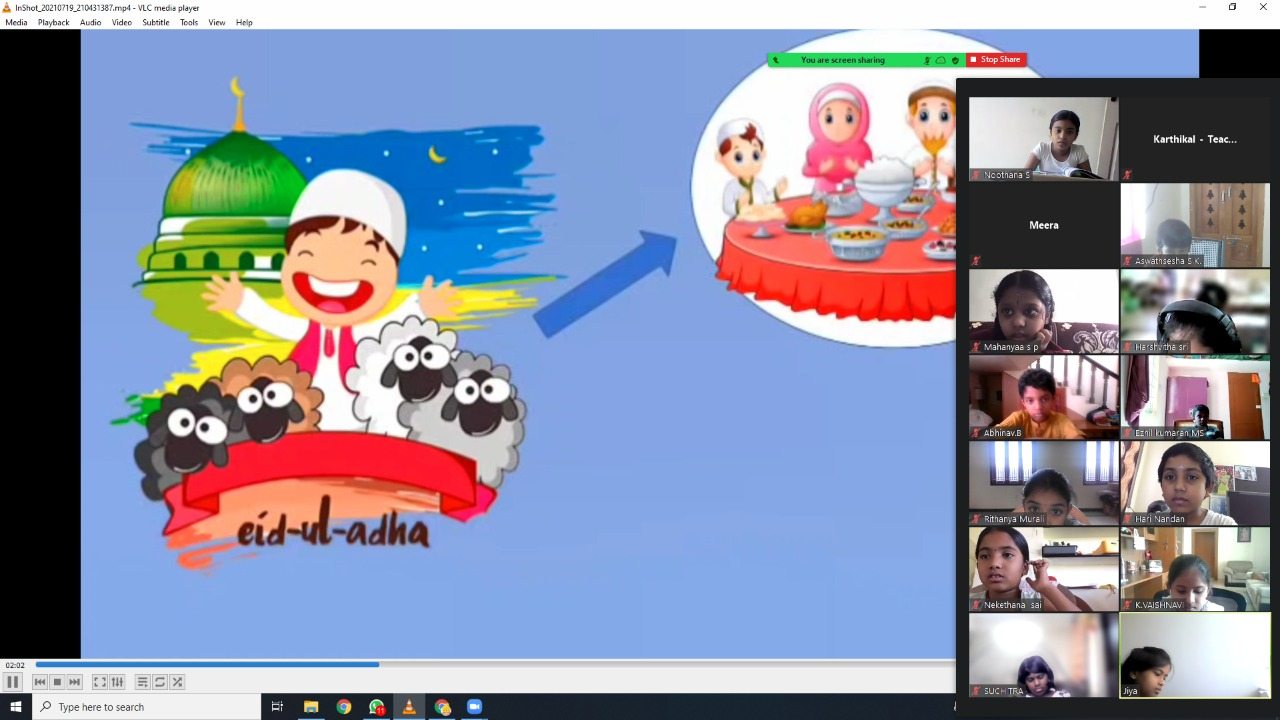Image resolution: width=1280 pixels, height=720 pixels.
Task: Open WhatsApp from the taskbar
Action: pos(376,707)
